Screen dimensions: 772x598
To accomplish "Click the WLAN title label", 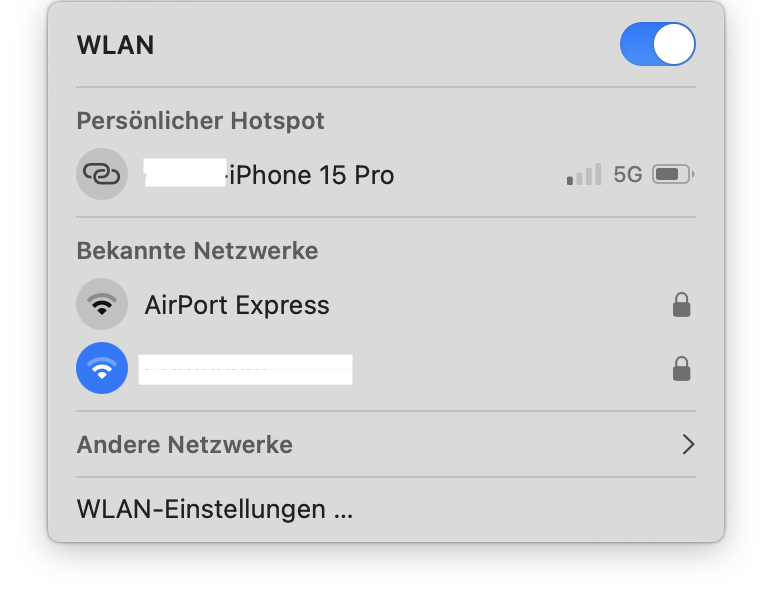I will coord(115,45).
